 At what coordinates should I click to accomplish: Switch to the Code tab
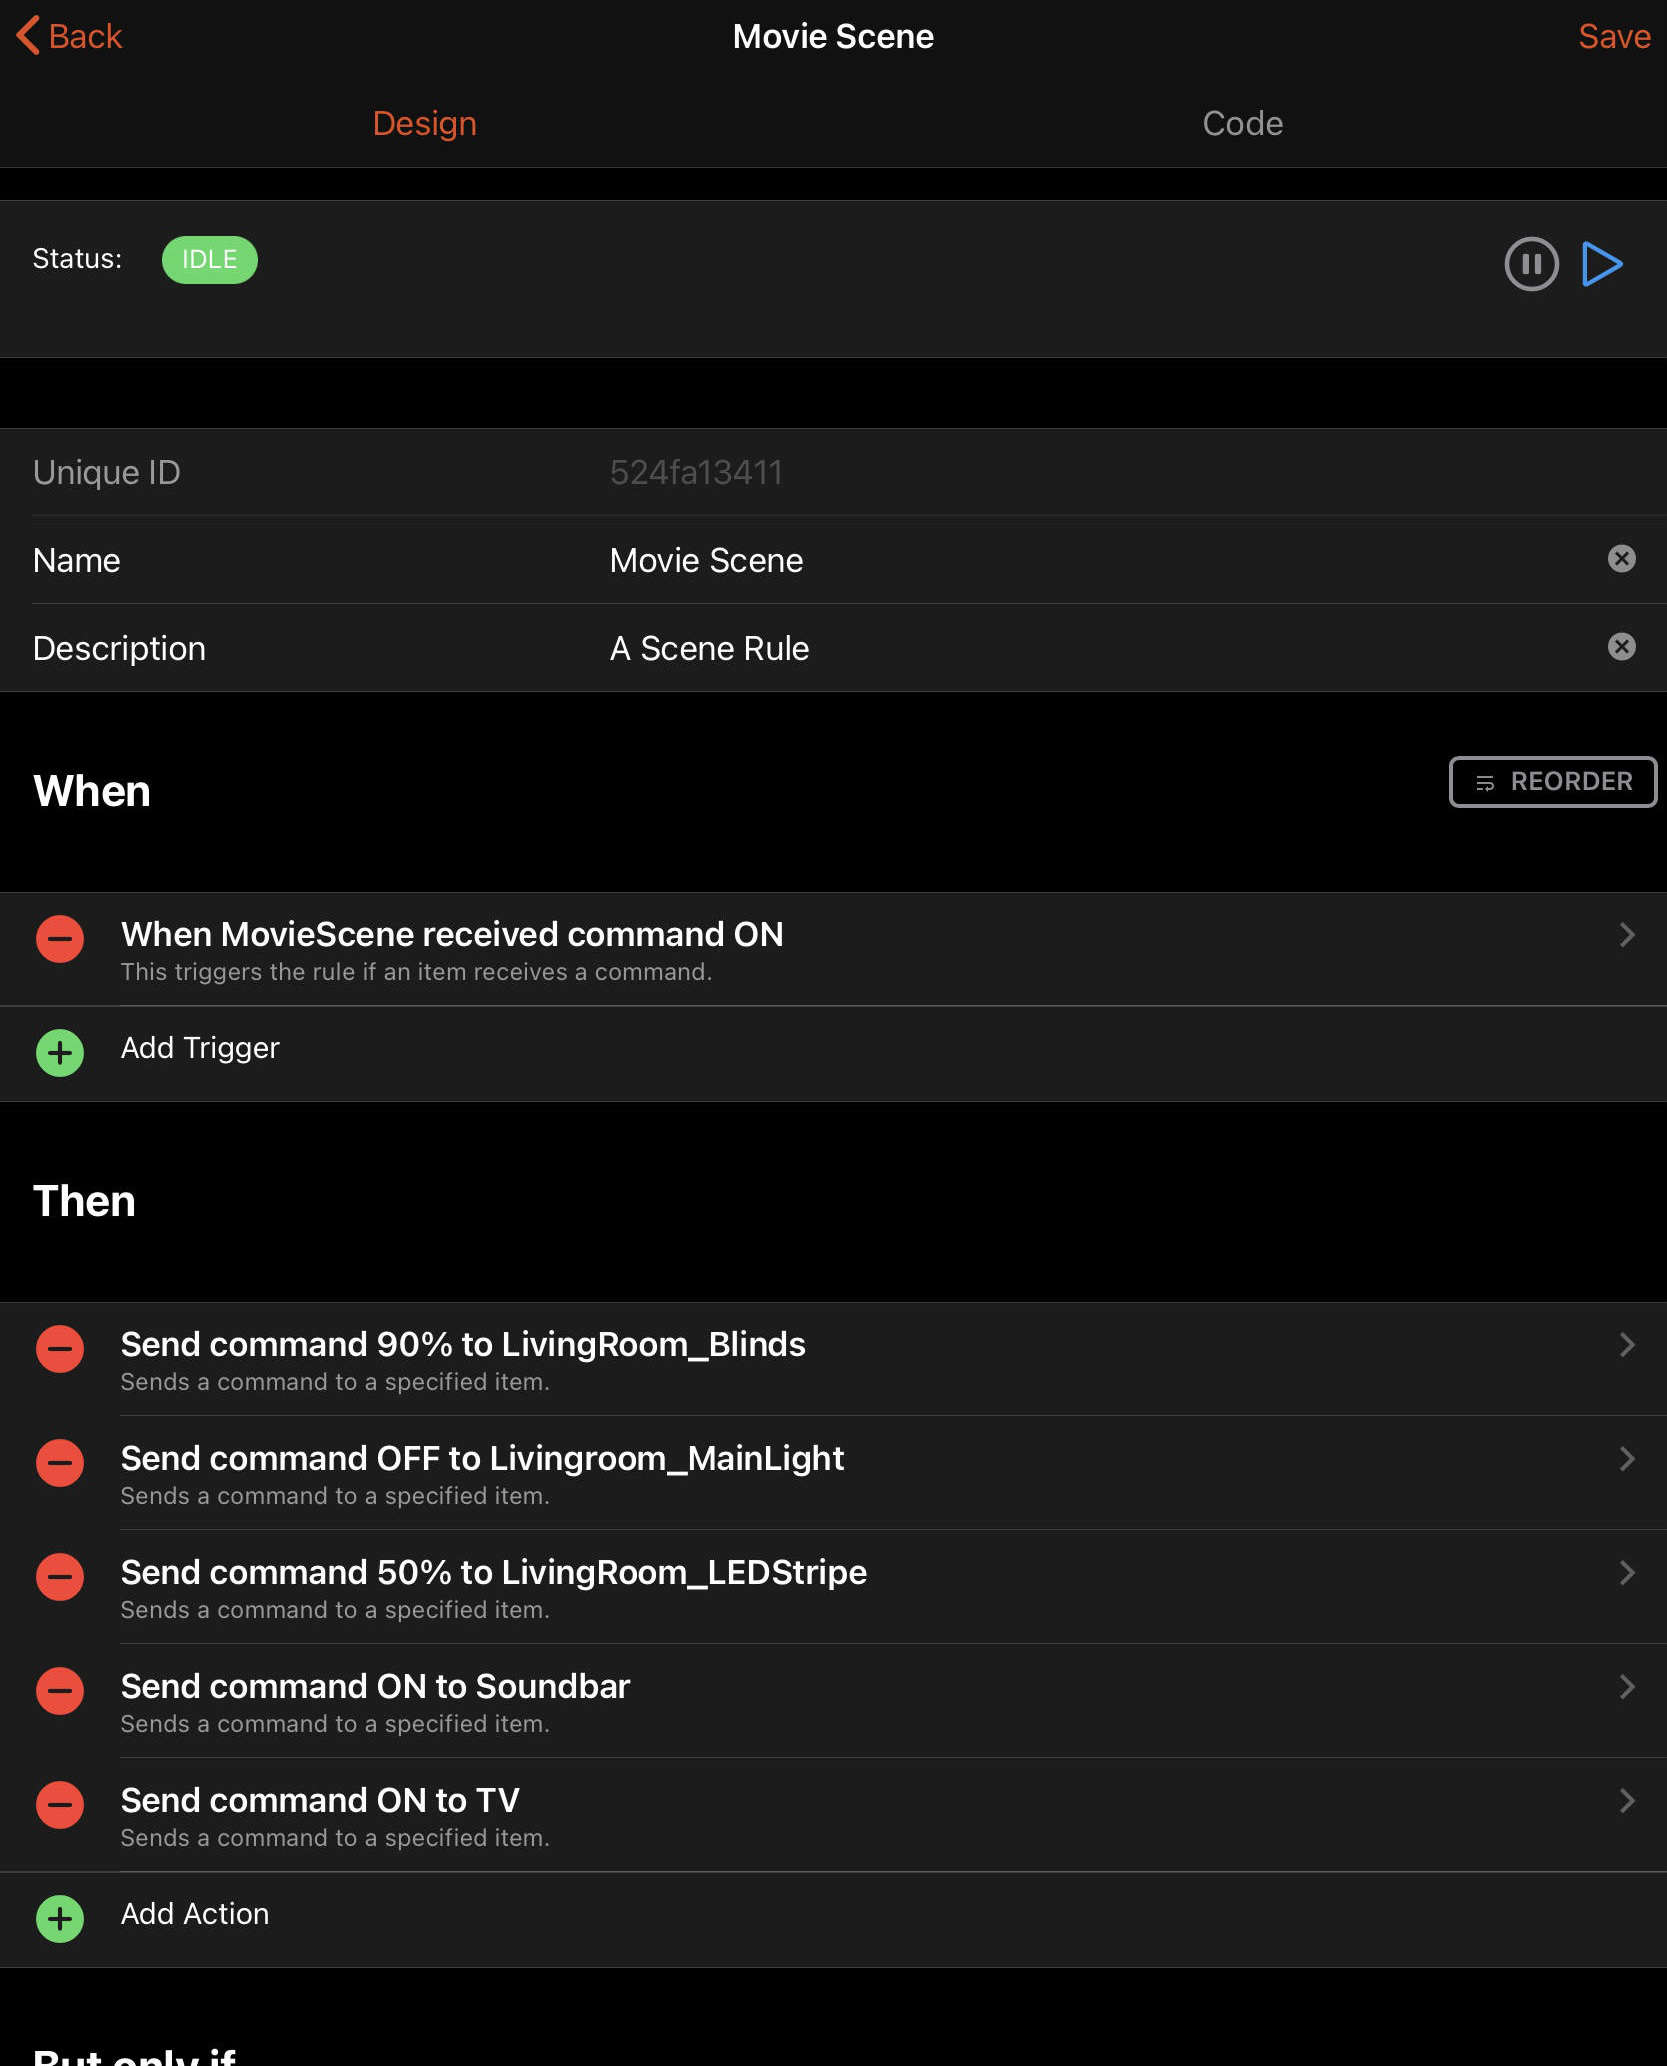(x=1242, y=123)
